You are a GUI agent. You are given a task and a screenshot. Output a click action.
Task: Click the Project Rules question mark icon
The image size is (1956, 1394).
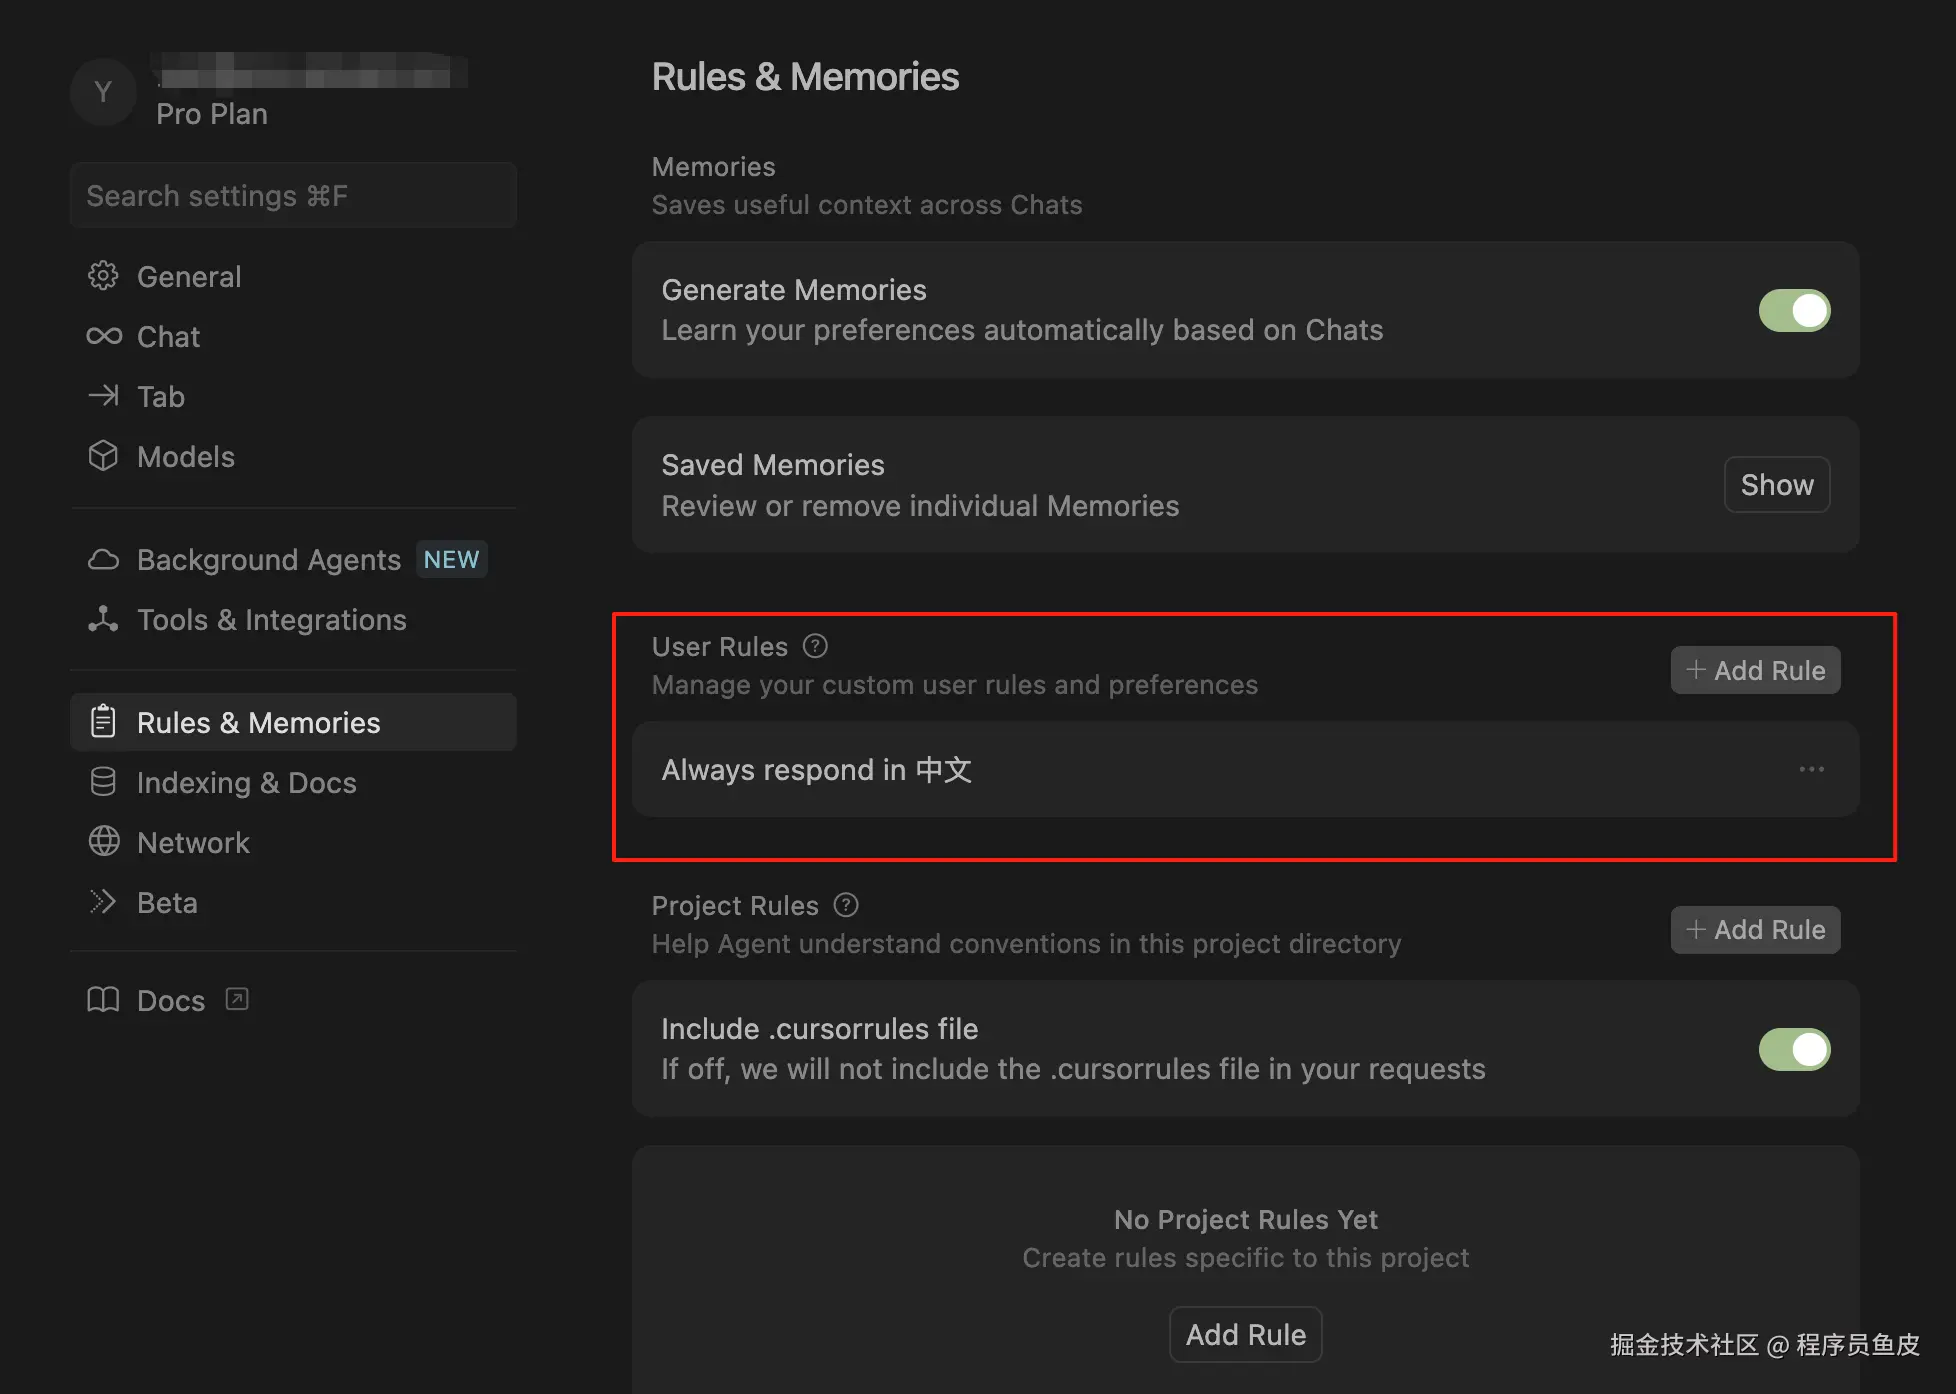coord(846,905)
